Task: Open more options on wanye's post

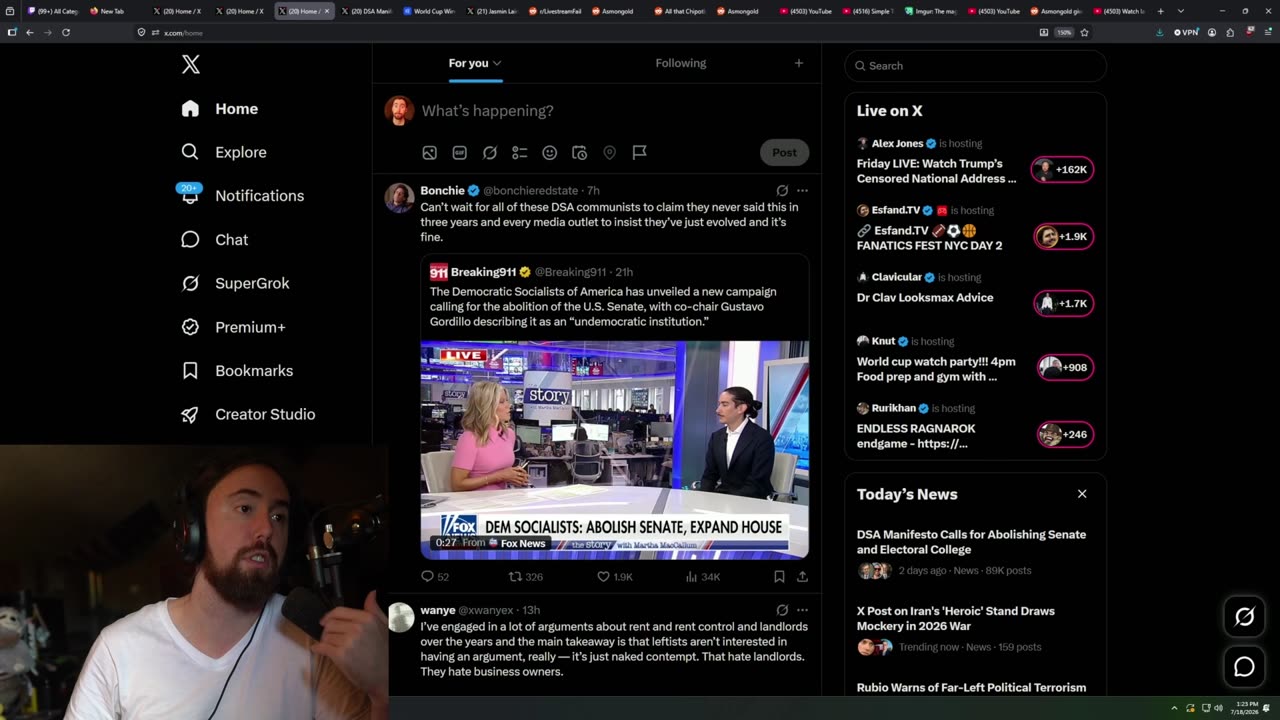Action: 802,610
